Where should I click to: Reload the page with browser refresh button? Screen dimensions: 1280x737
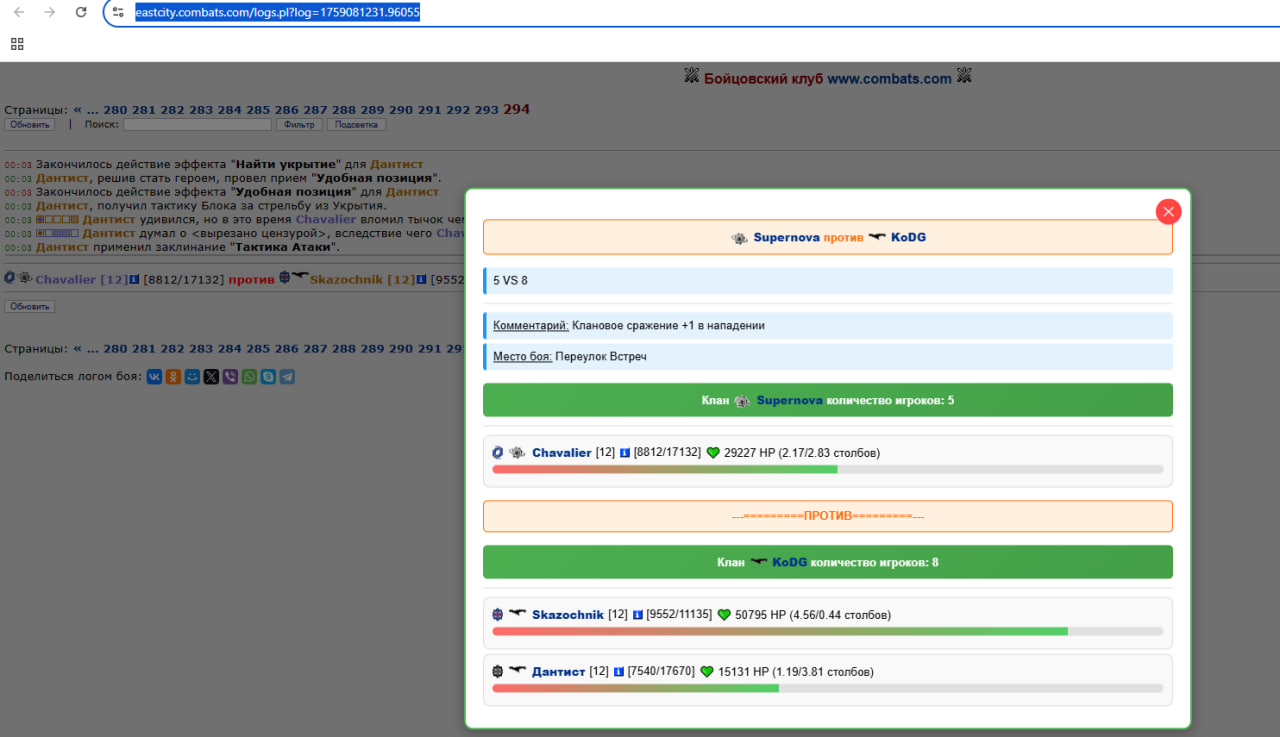(x=81, y=12)
